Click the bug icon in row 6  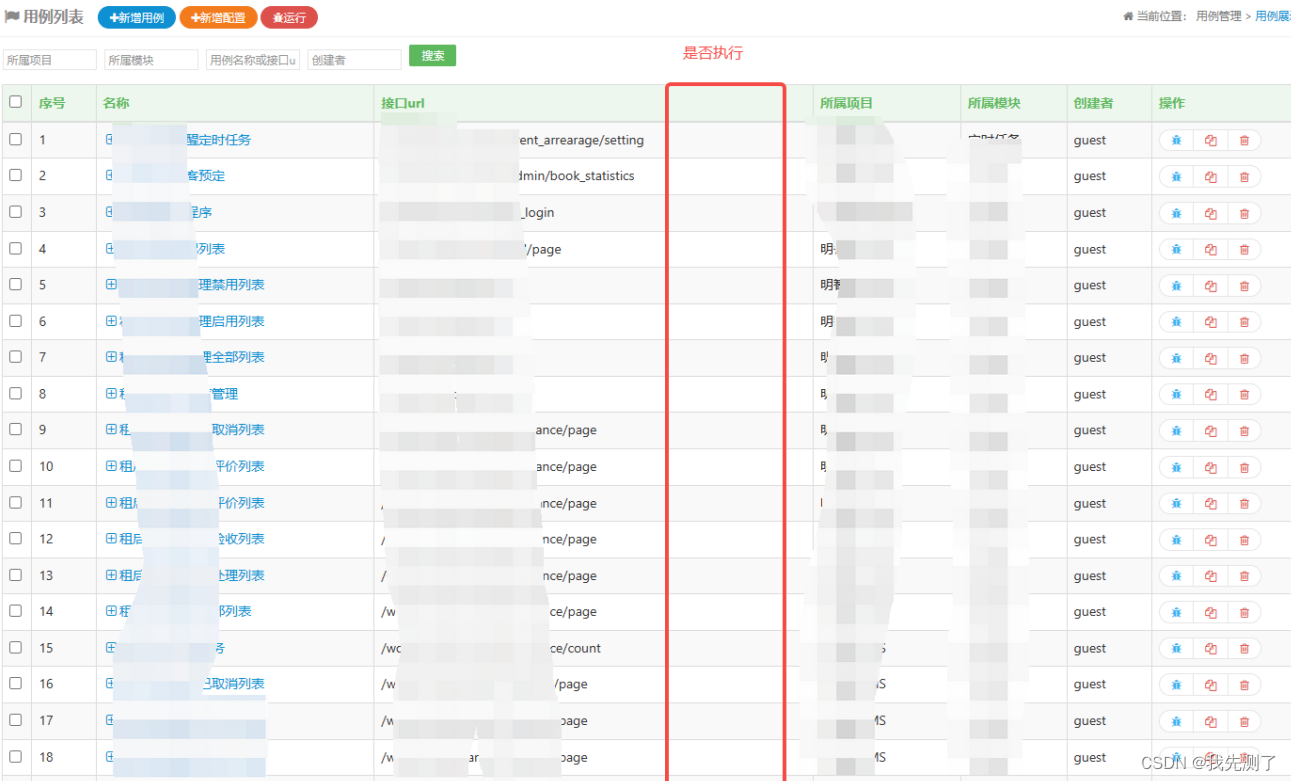pyautogui.click(x=1176, y=322)
